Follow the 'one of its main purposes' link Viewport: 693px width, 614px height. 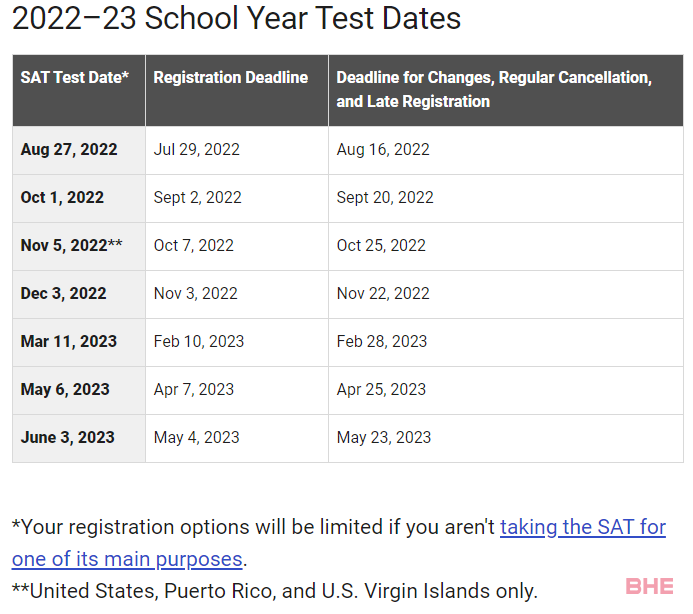coord(127,559)
